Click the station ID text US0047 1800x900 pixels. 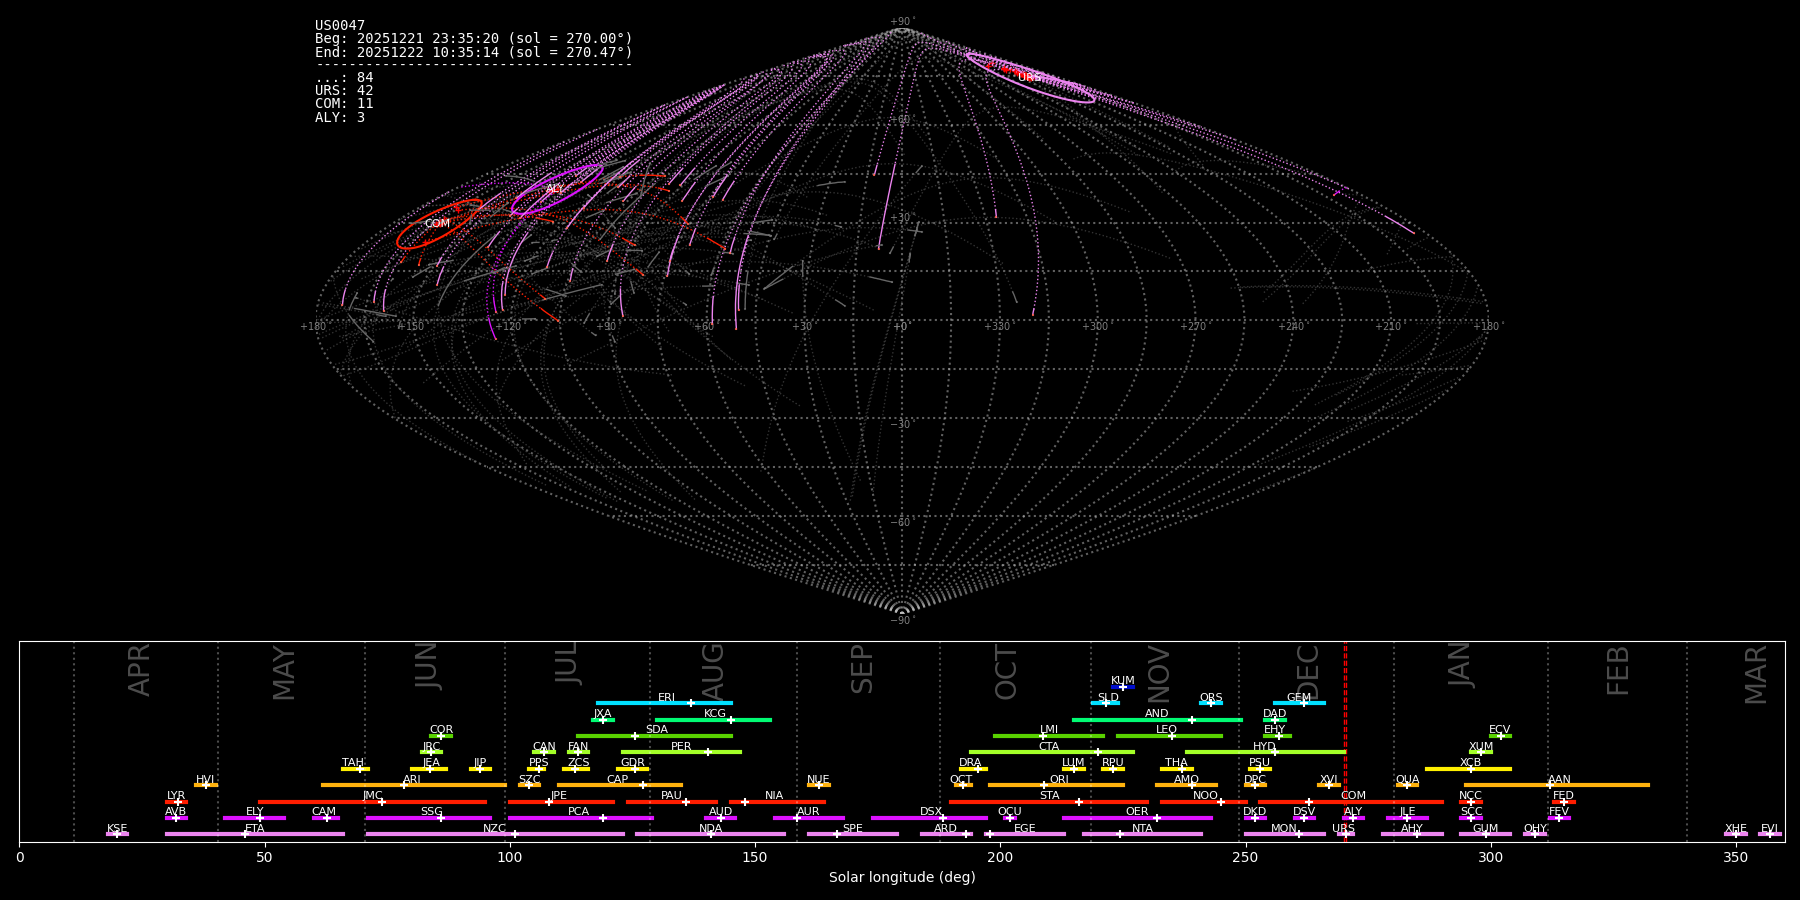(x=340, y=26)
